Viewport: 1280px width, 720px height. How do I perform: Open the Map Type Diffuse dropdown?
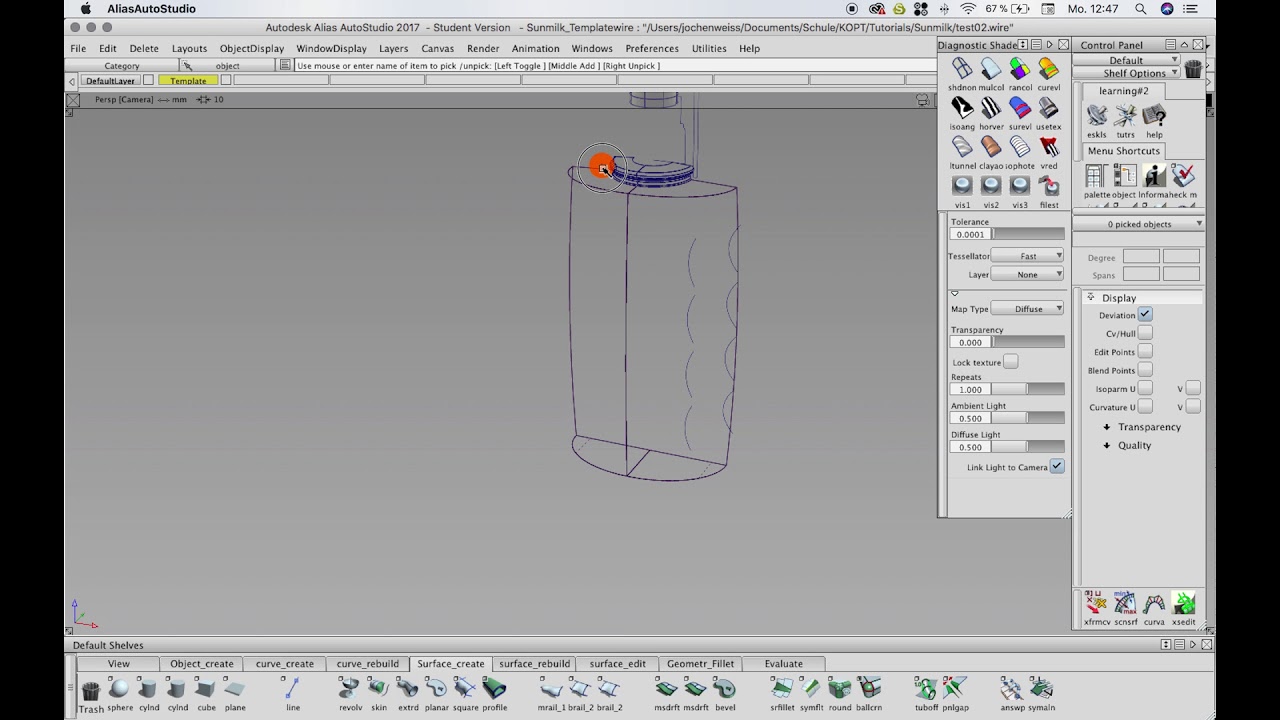click(1028, 309)
